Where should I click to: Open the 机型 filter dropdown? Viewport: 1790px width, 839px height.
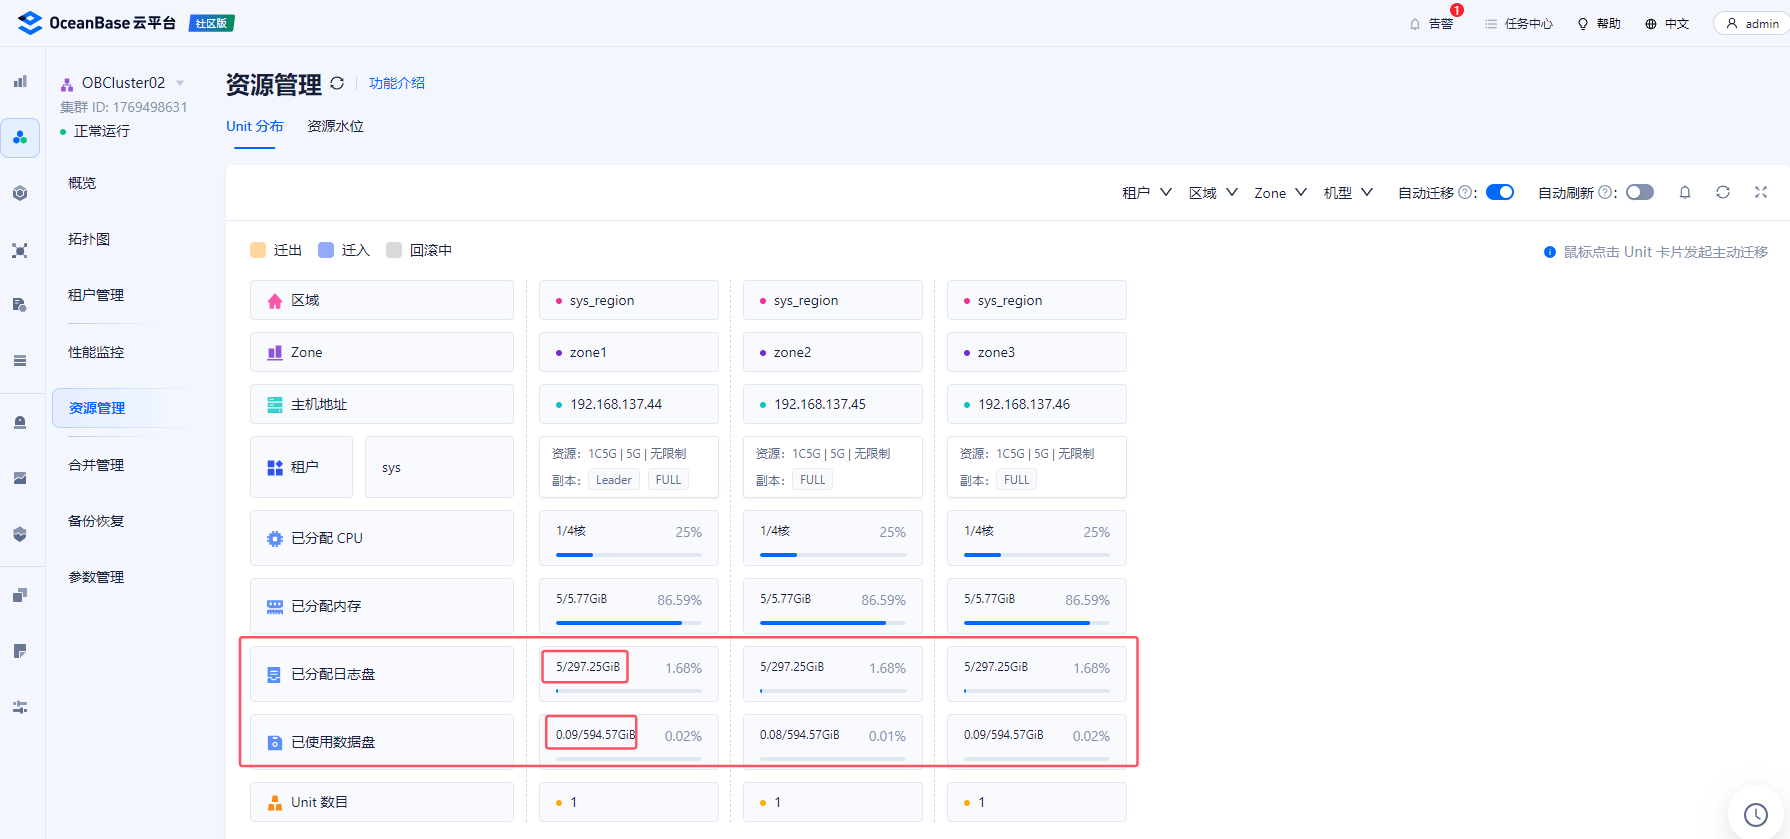pyautogui.click(x=1348, y=193)
